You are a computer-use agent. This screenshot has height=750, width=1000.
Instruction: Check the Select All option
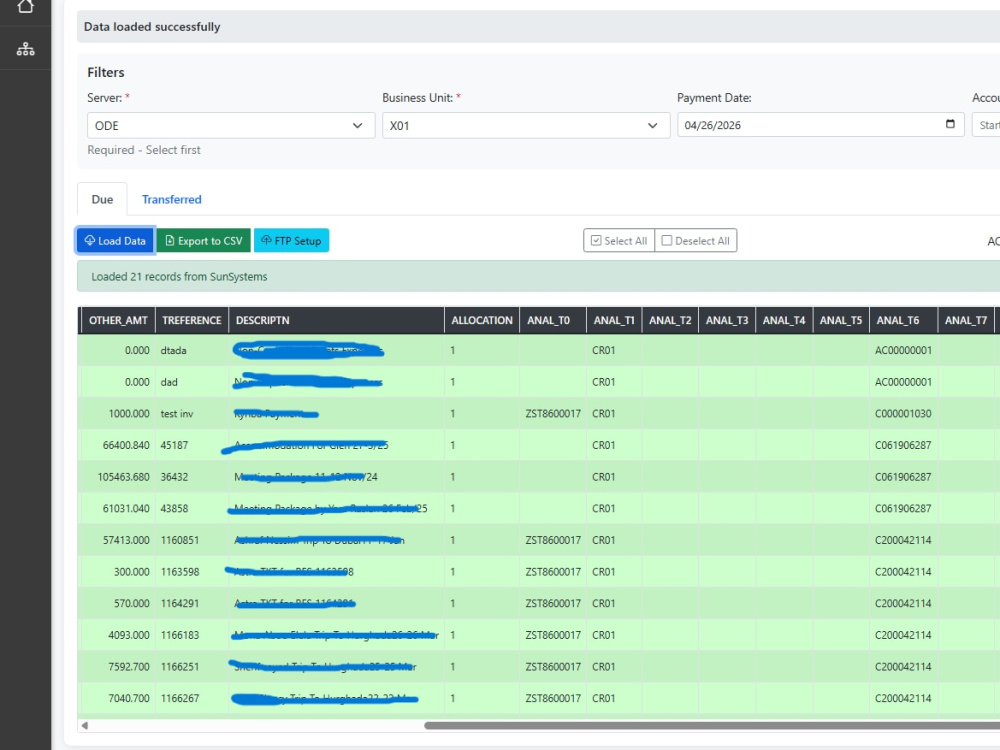(619, 240)
